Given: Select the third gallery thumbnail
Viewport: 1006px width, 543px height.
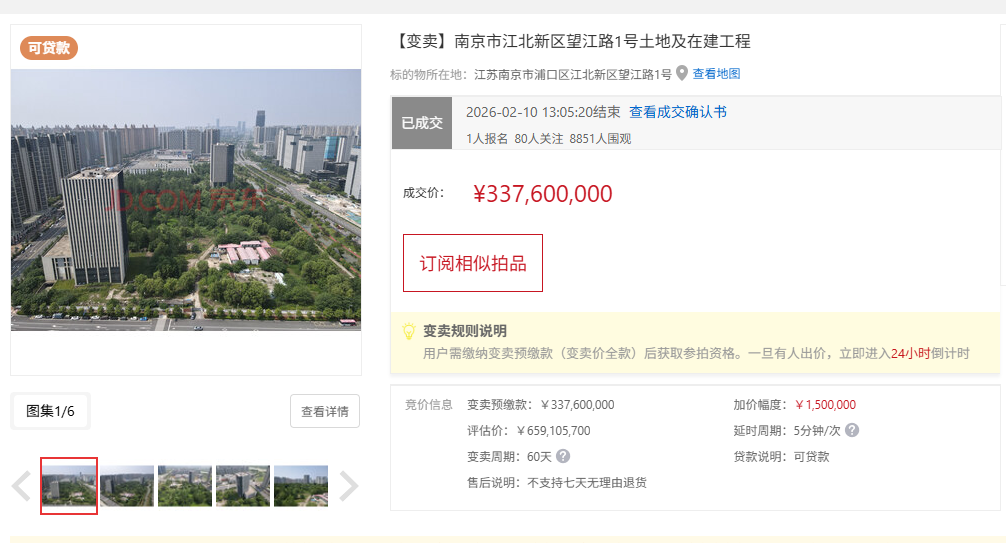Looking at the screenshot, I should 185,486.
